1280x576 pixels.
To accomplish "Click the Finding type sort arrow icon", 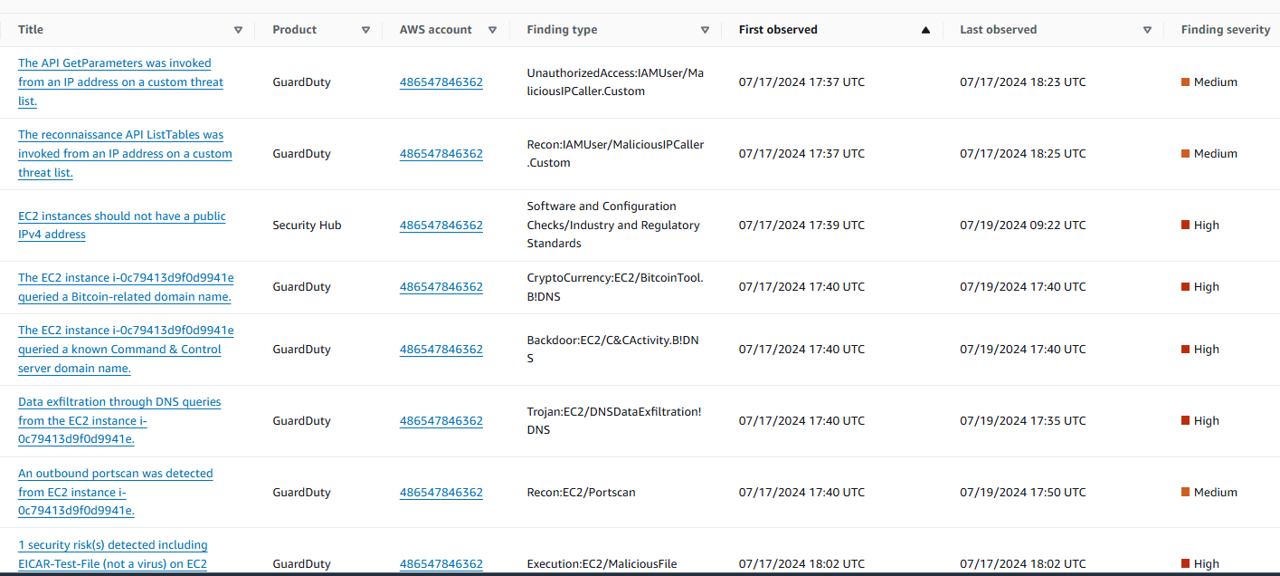I will (705, 30).
